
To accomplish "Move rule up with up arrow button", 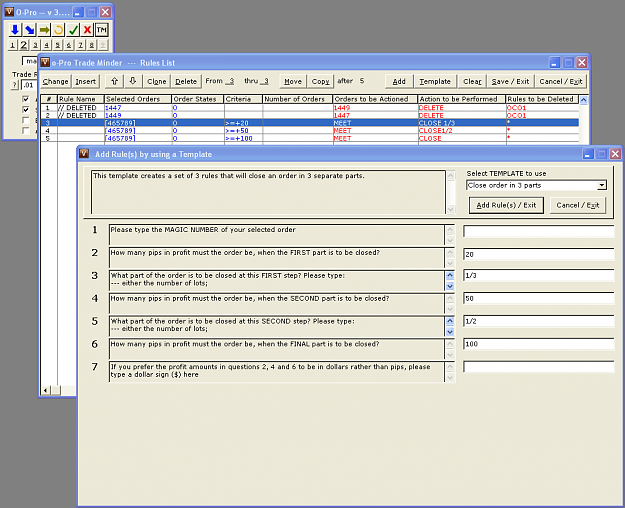I will coord(114,81).
